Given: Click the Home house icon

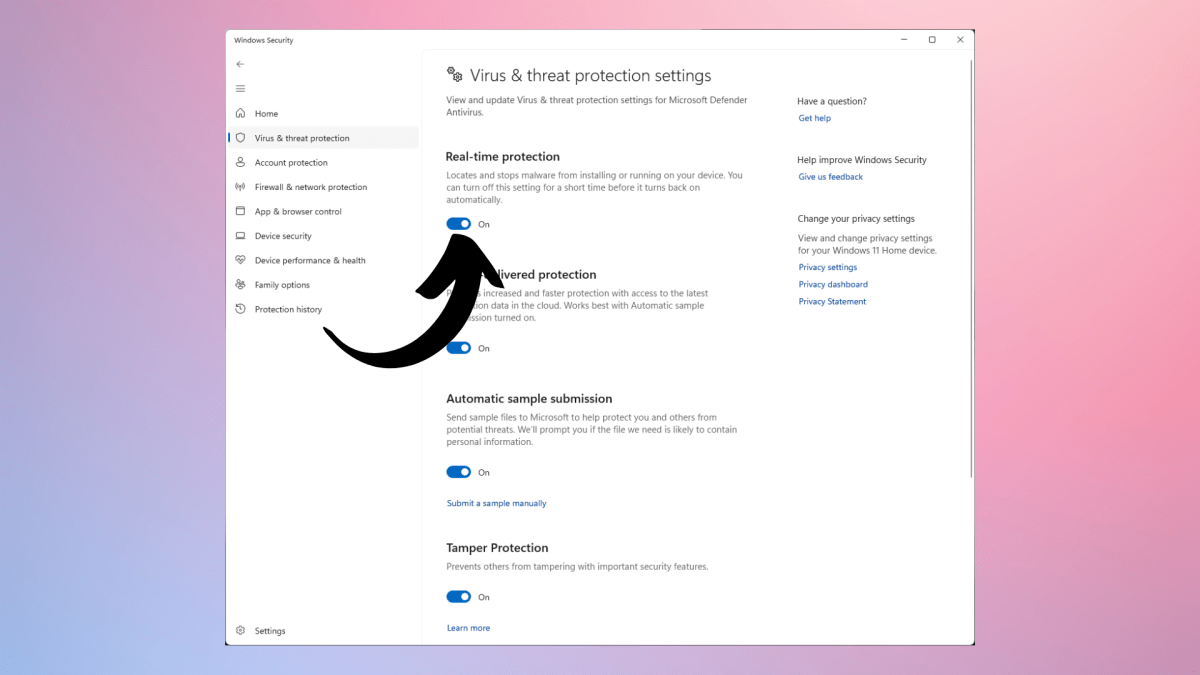Looking at the screenshot, I should click(240, 113).
